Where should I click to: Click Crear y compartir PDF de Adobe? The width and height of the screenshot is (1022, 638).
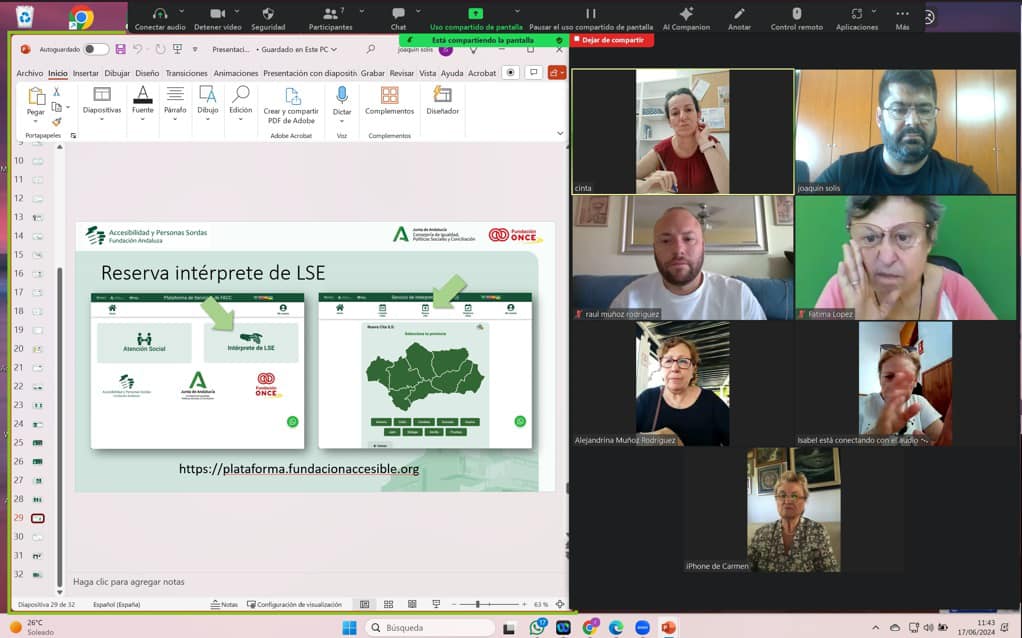pyautogui.click(x=291, y=106)
